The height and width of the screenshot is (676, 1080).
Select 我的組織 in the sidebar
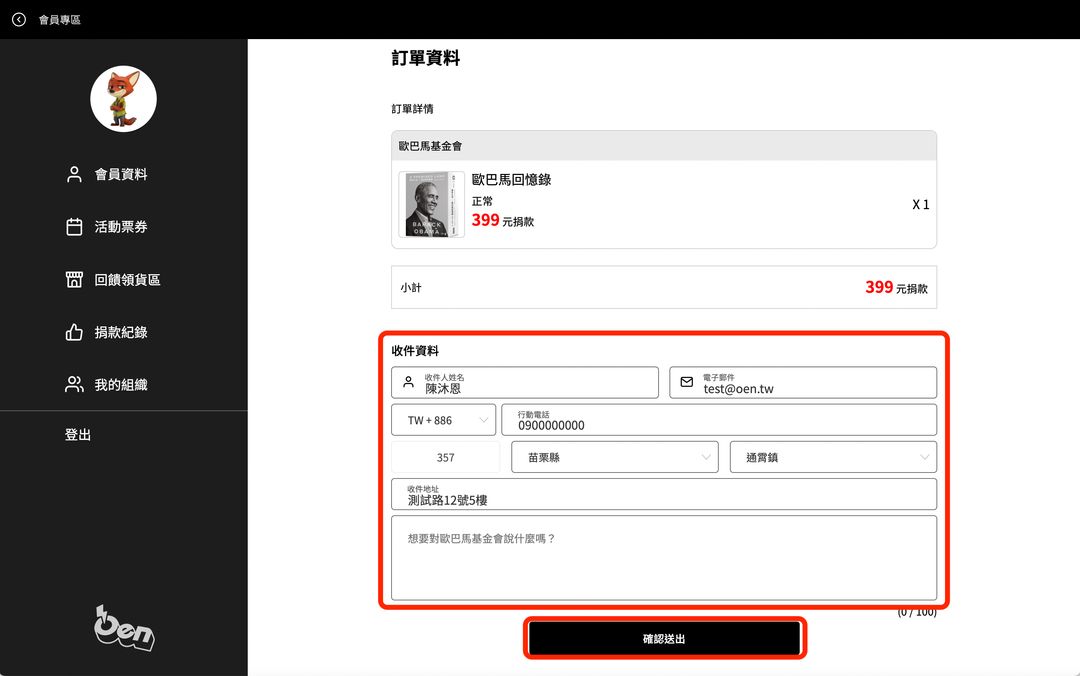point(121,385)
